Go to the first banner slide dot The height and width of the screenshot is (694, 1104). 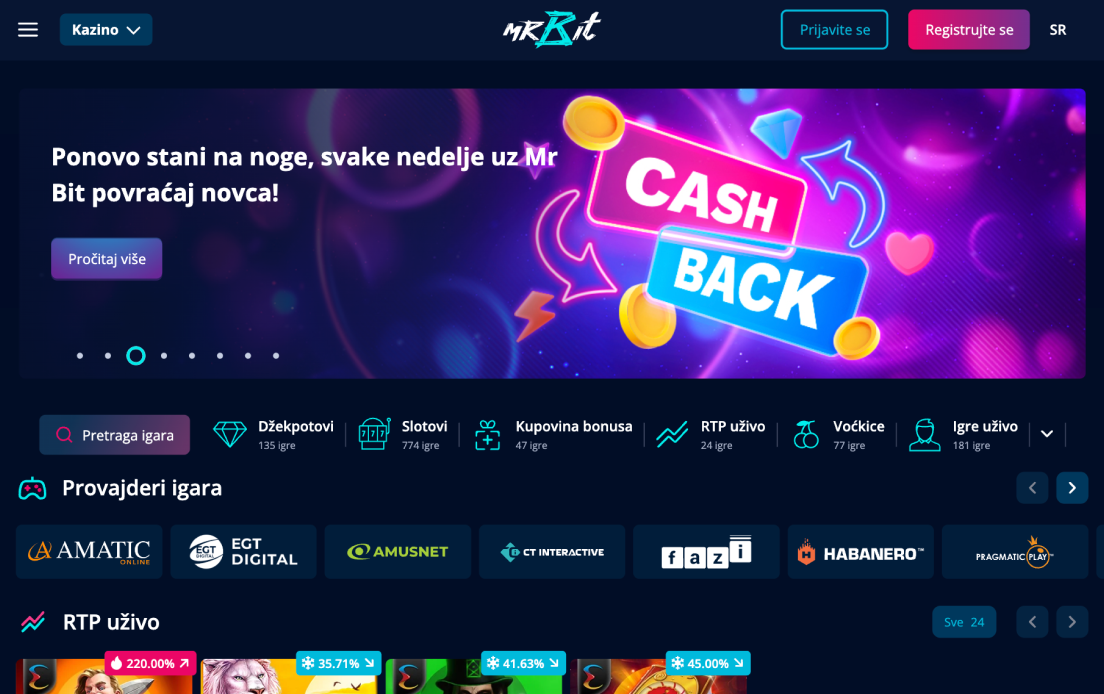(80, 355)
